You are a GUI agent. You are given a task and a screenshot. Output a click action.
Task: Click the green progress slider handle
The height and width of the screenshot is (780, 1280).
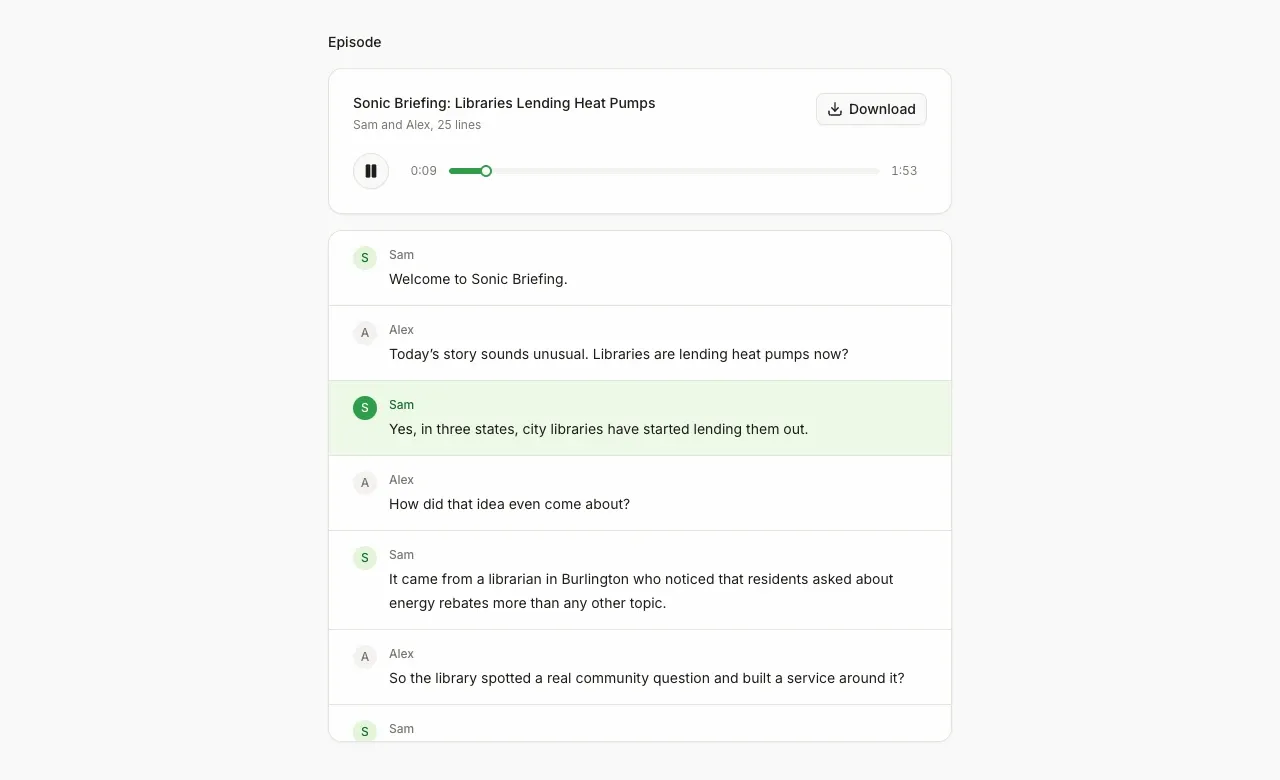[486, 171]
